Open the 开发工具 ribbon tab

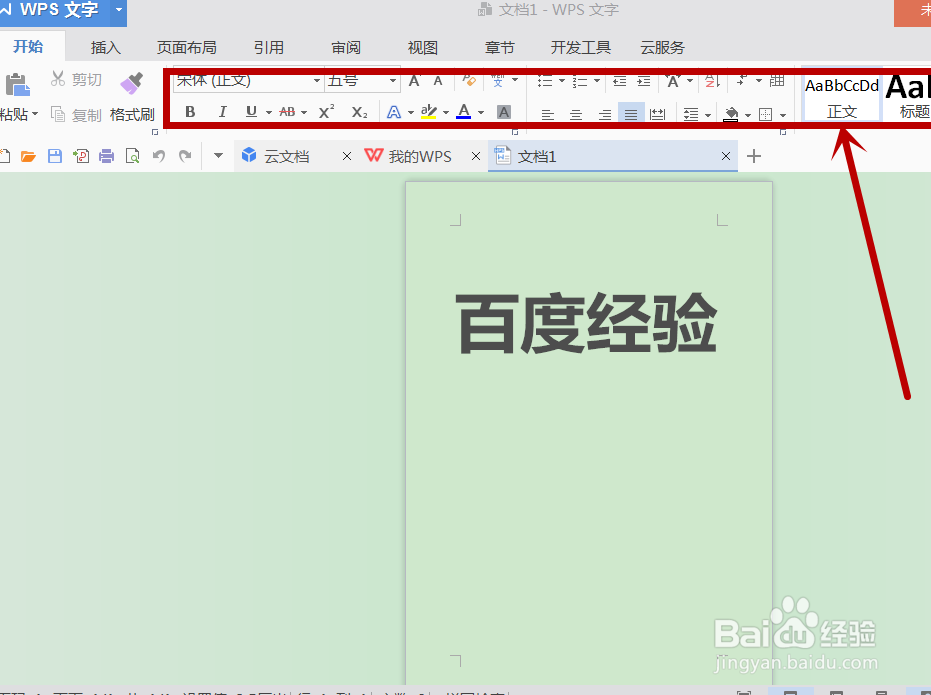581,47
